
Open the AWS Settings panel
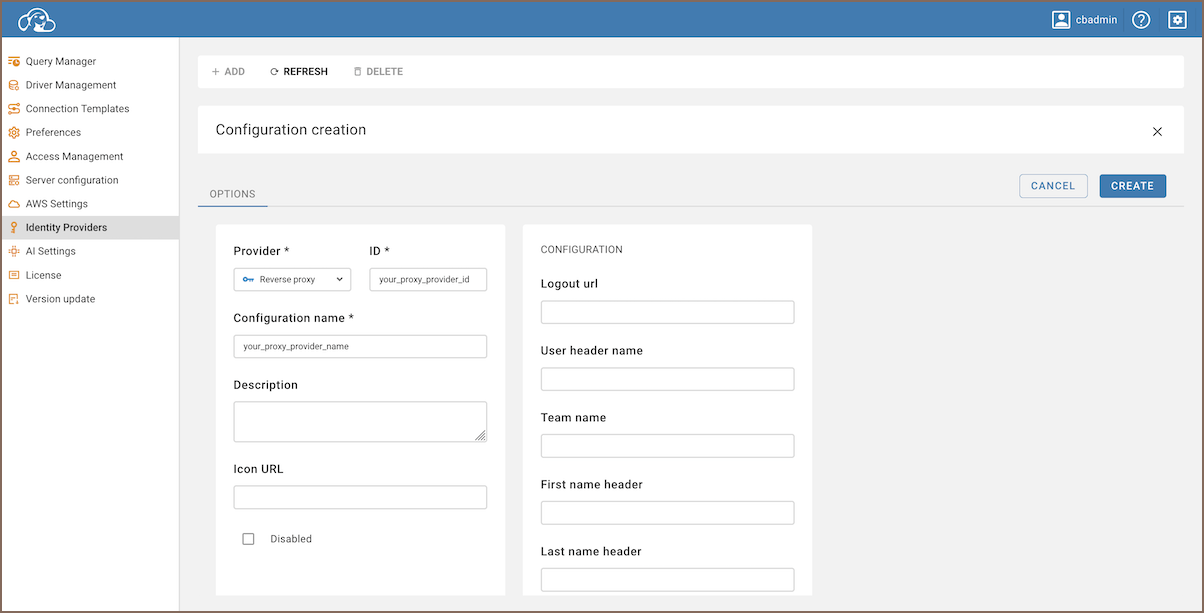[x=62, y=203]
